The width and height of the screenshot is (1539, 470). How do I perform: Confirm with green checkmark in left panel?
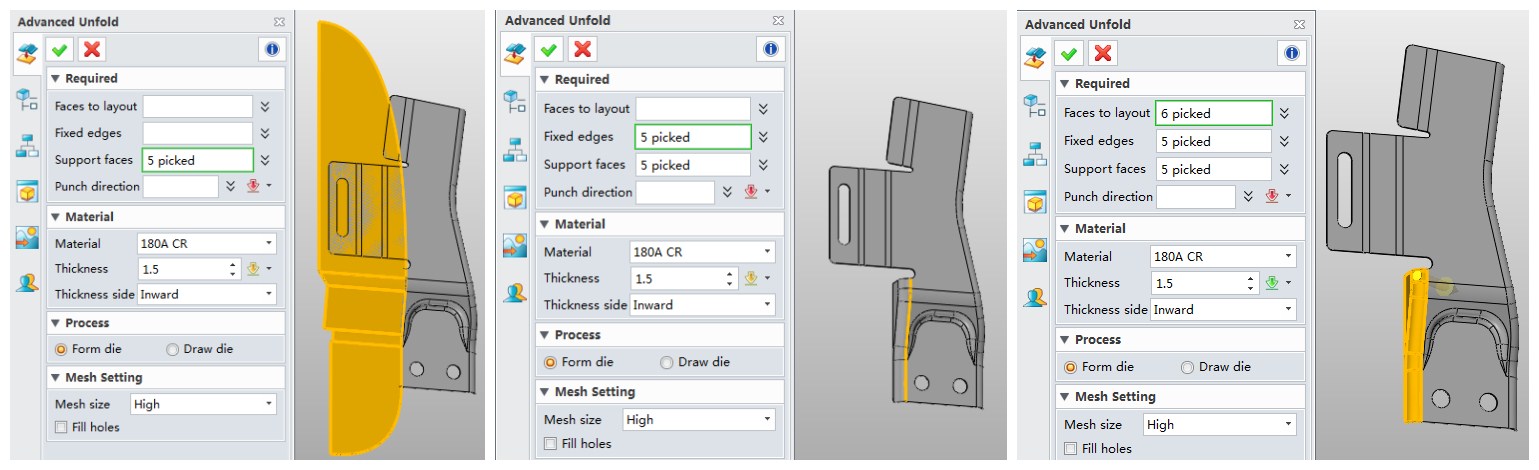61,49
